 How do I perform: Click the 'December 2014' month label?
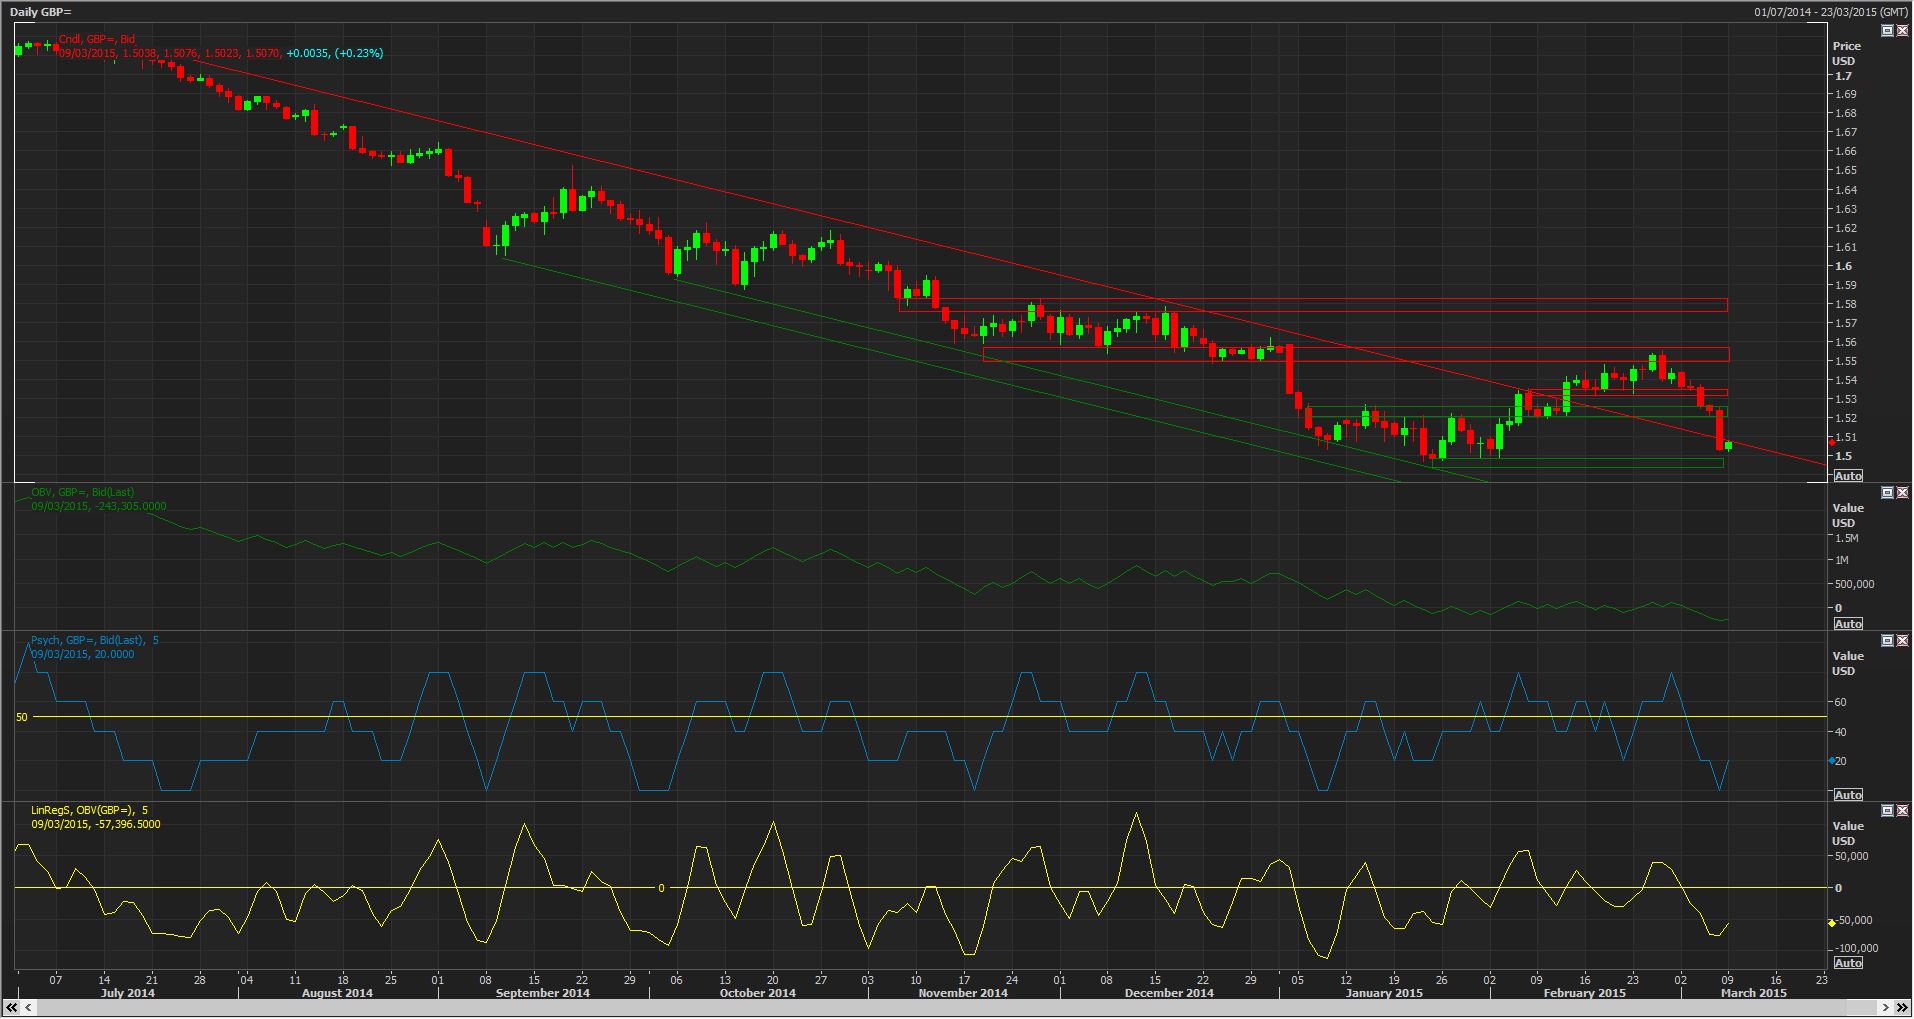click(x=1169, y=993)
